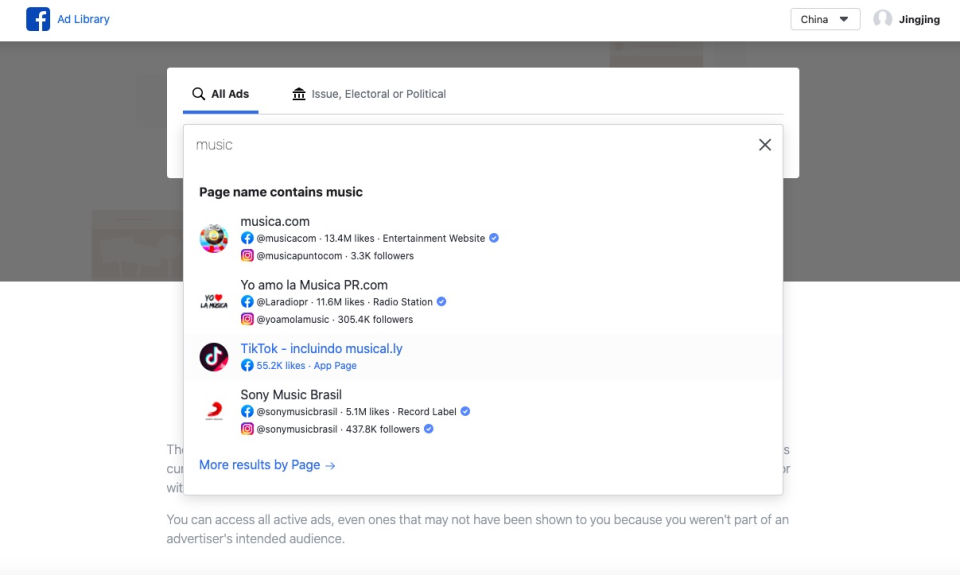The image size is (960, 575).
Task: Click the Jingjing profile avatar
Action: [x=882, y=19]
